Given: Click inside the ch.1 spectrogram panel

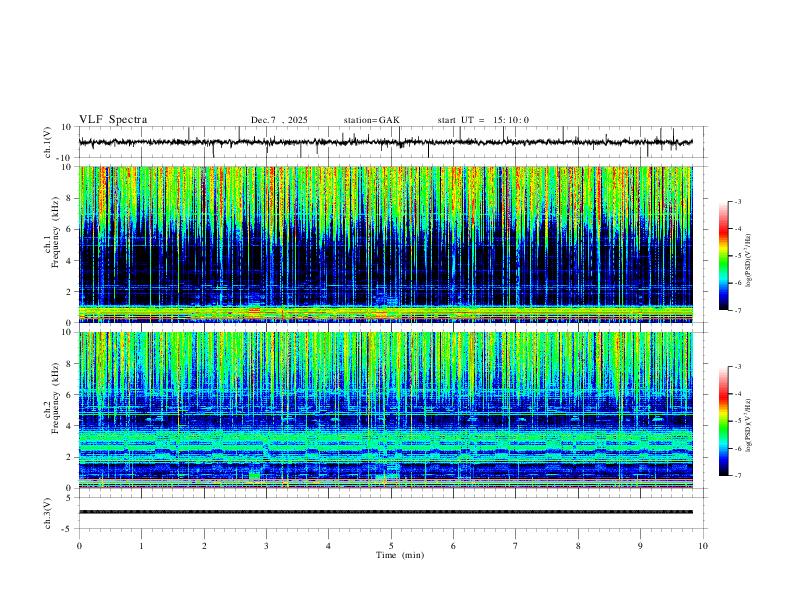Looking at the screenshot, I should coord(385,244).
